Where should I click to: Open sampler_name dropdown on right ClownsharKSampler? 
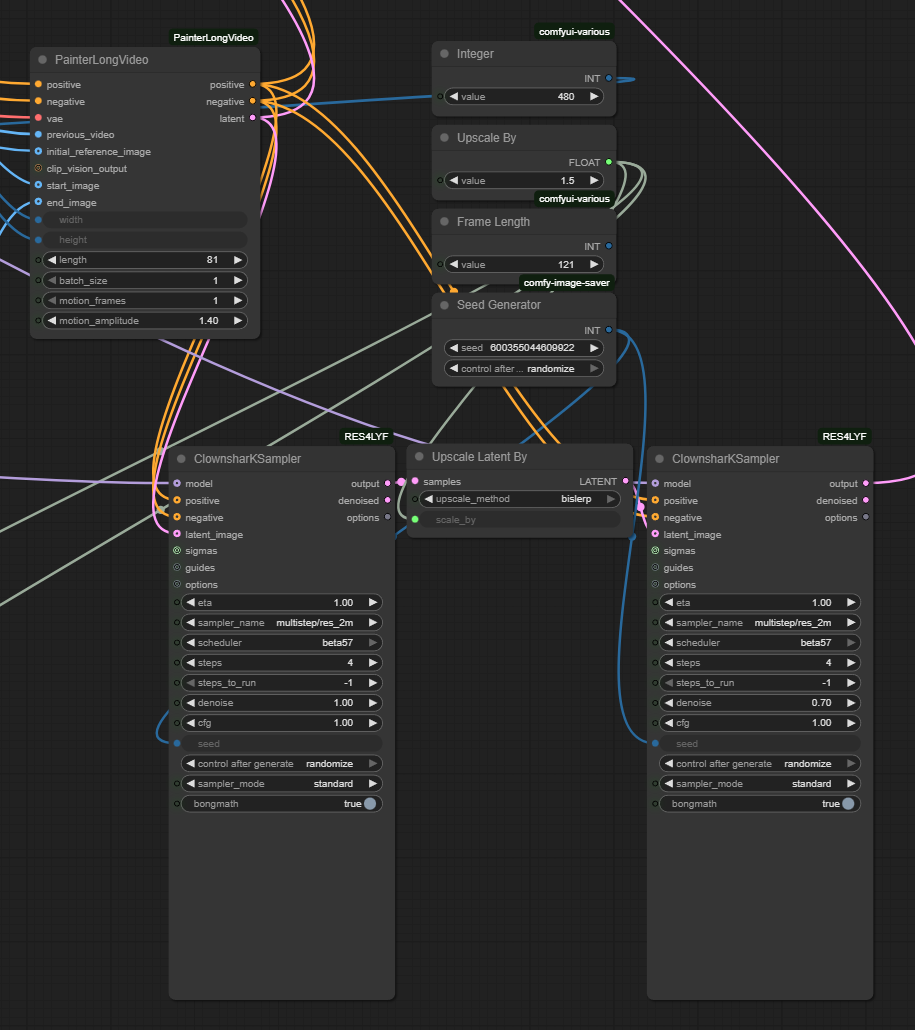click(x=760, y=623)
